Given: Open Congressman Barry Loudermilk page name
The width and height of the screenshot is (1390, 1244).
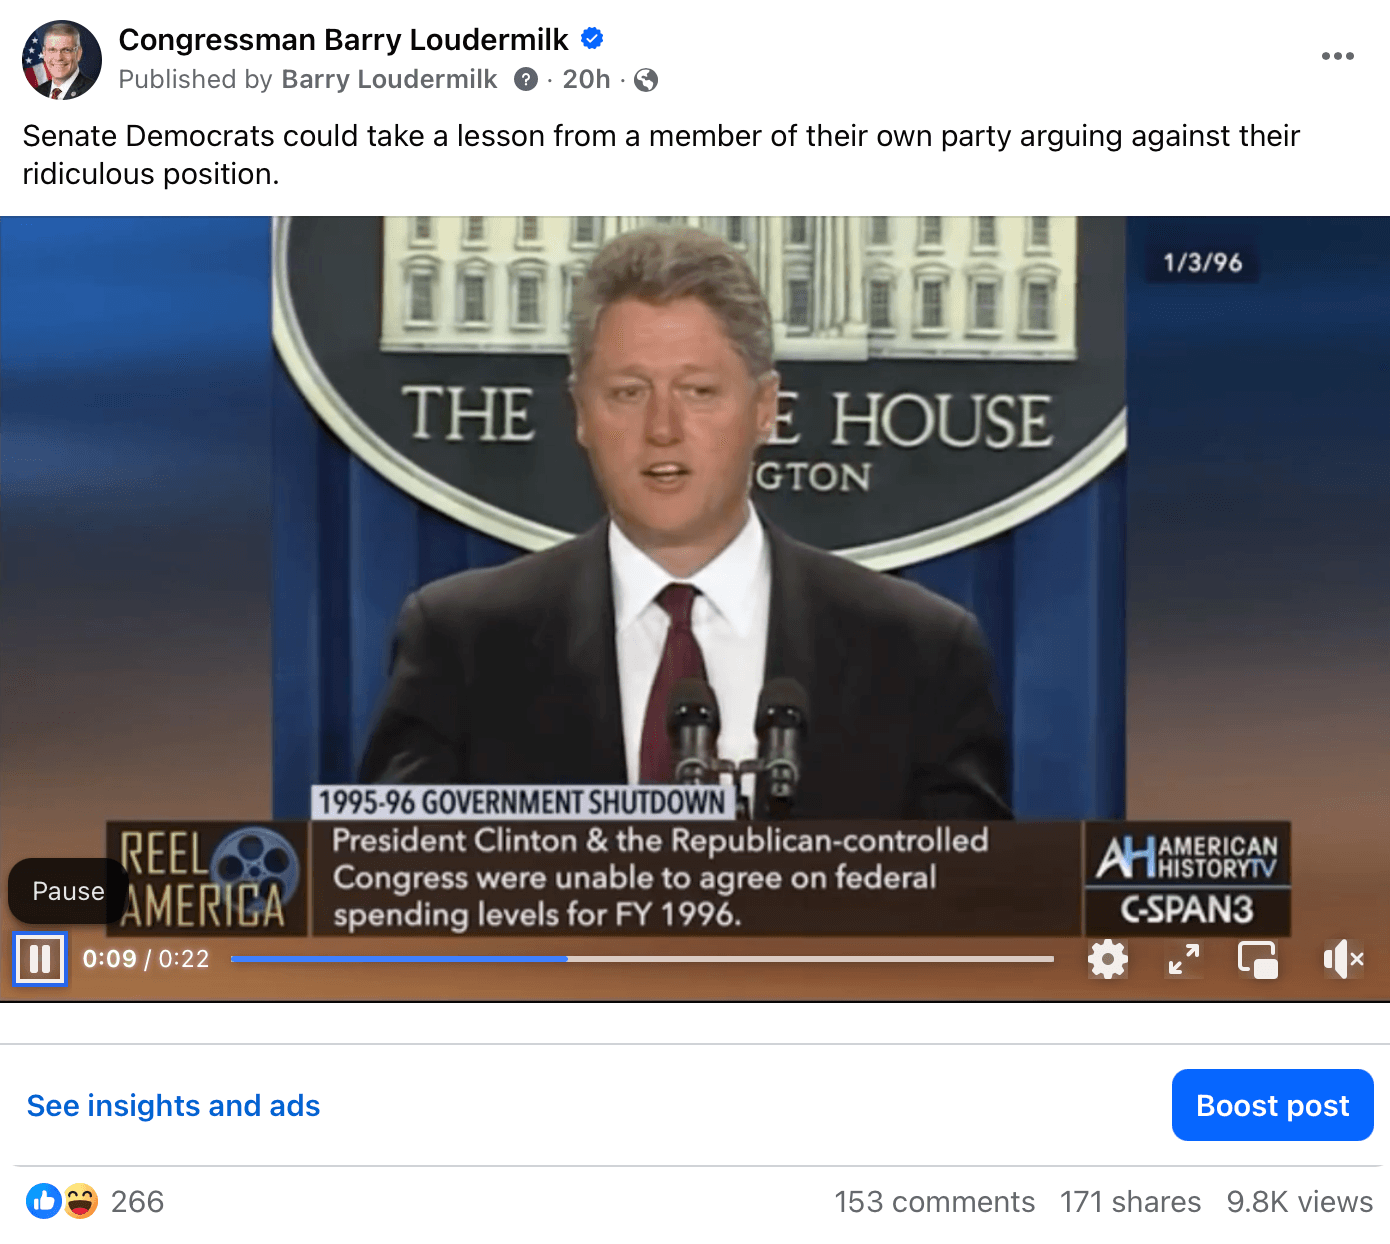Looking at the screenshot, I should [343, 39].
